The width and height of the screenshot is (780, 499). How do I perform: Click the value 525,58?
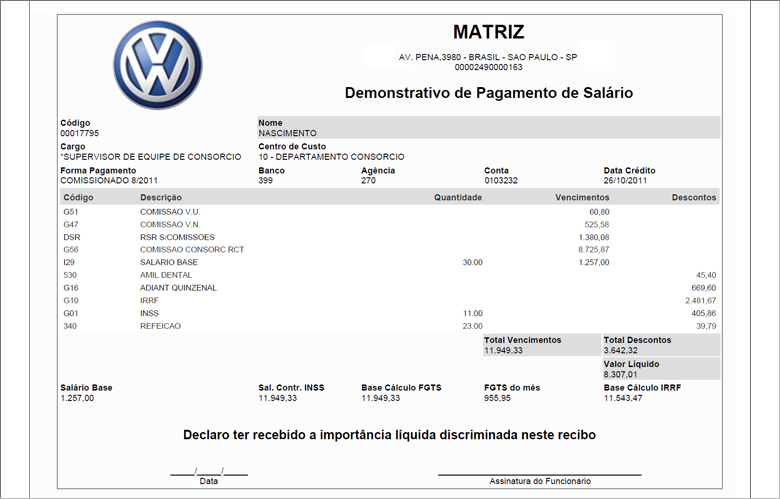tap(597, 225)
